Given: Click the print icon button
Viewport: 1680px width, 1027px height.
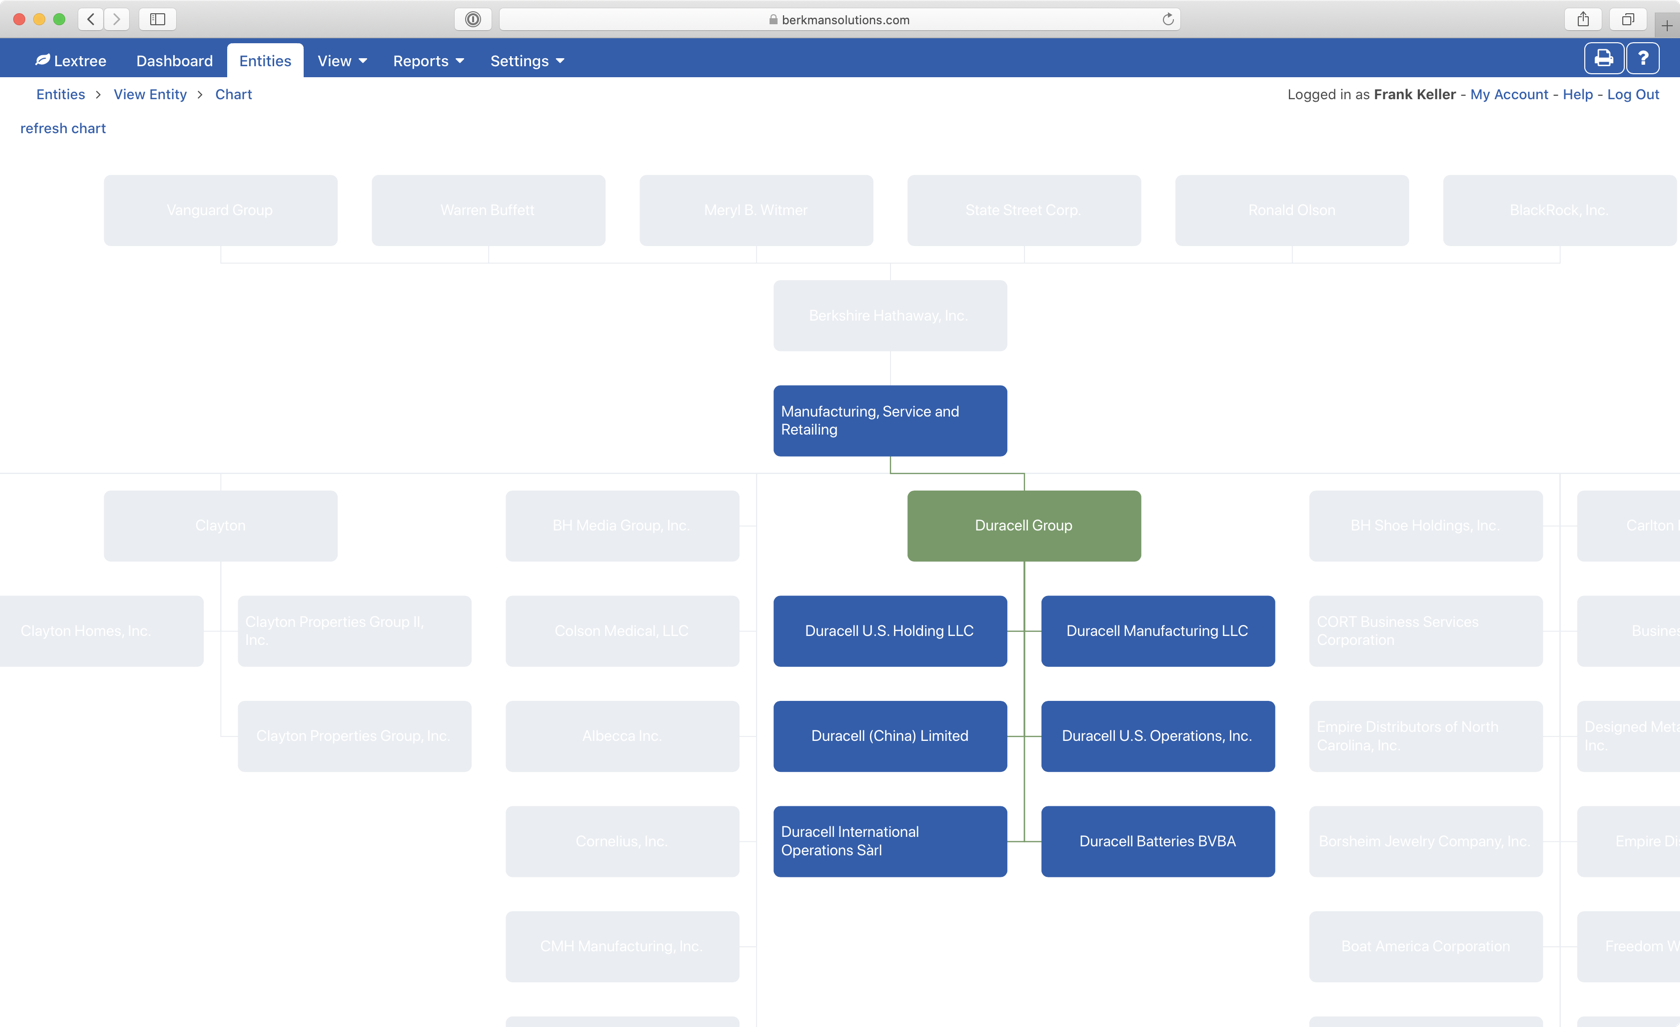Looking at the screenshot, I should (1603, 59).
